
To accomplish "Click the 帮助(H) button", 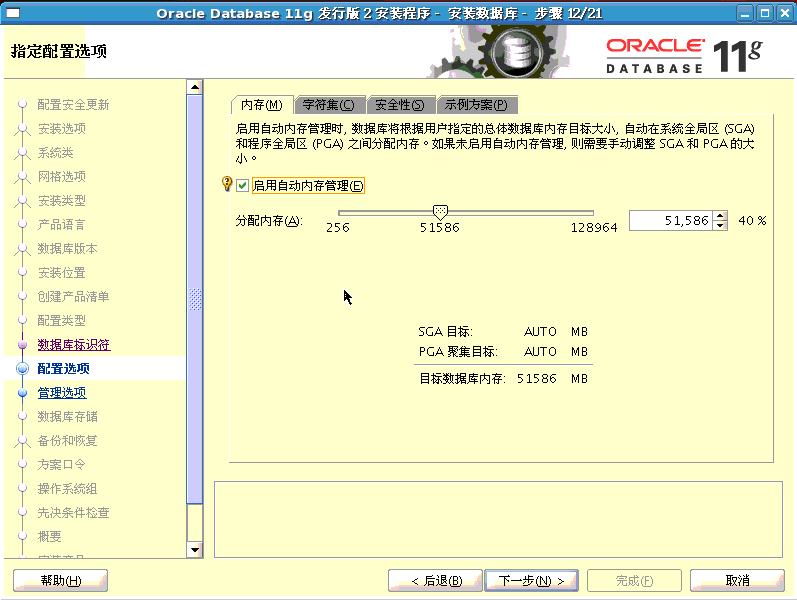I will pos(60,581).
